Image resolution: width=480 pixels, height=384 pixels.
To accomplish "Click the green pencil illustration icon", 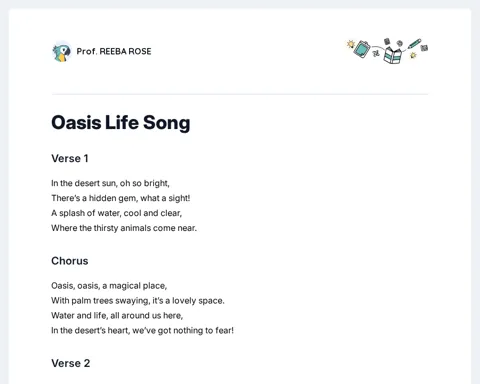I will 414,43.
